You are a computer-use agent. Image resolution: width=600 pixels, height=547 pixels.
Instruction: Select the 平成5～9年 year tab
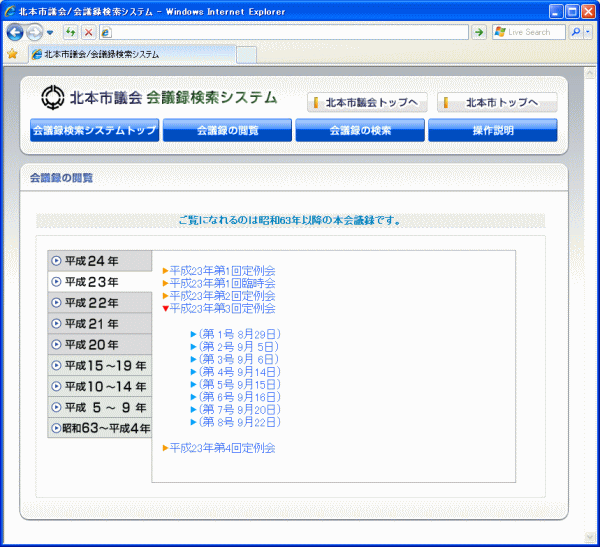pyautogui.click(x=100, y=407)
